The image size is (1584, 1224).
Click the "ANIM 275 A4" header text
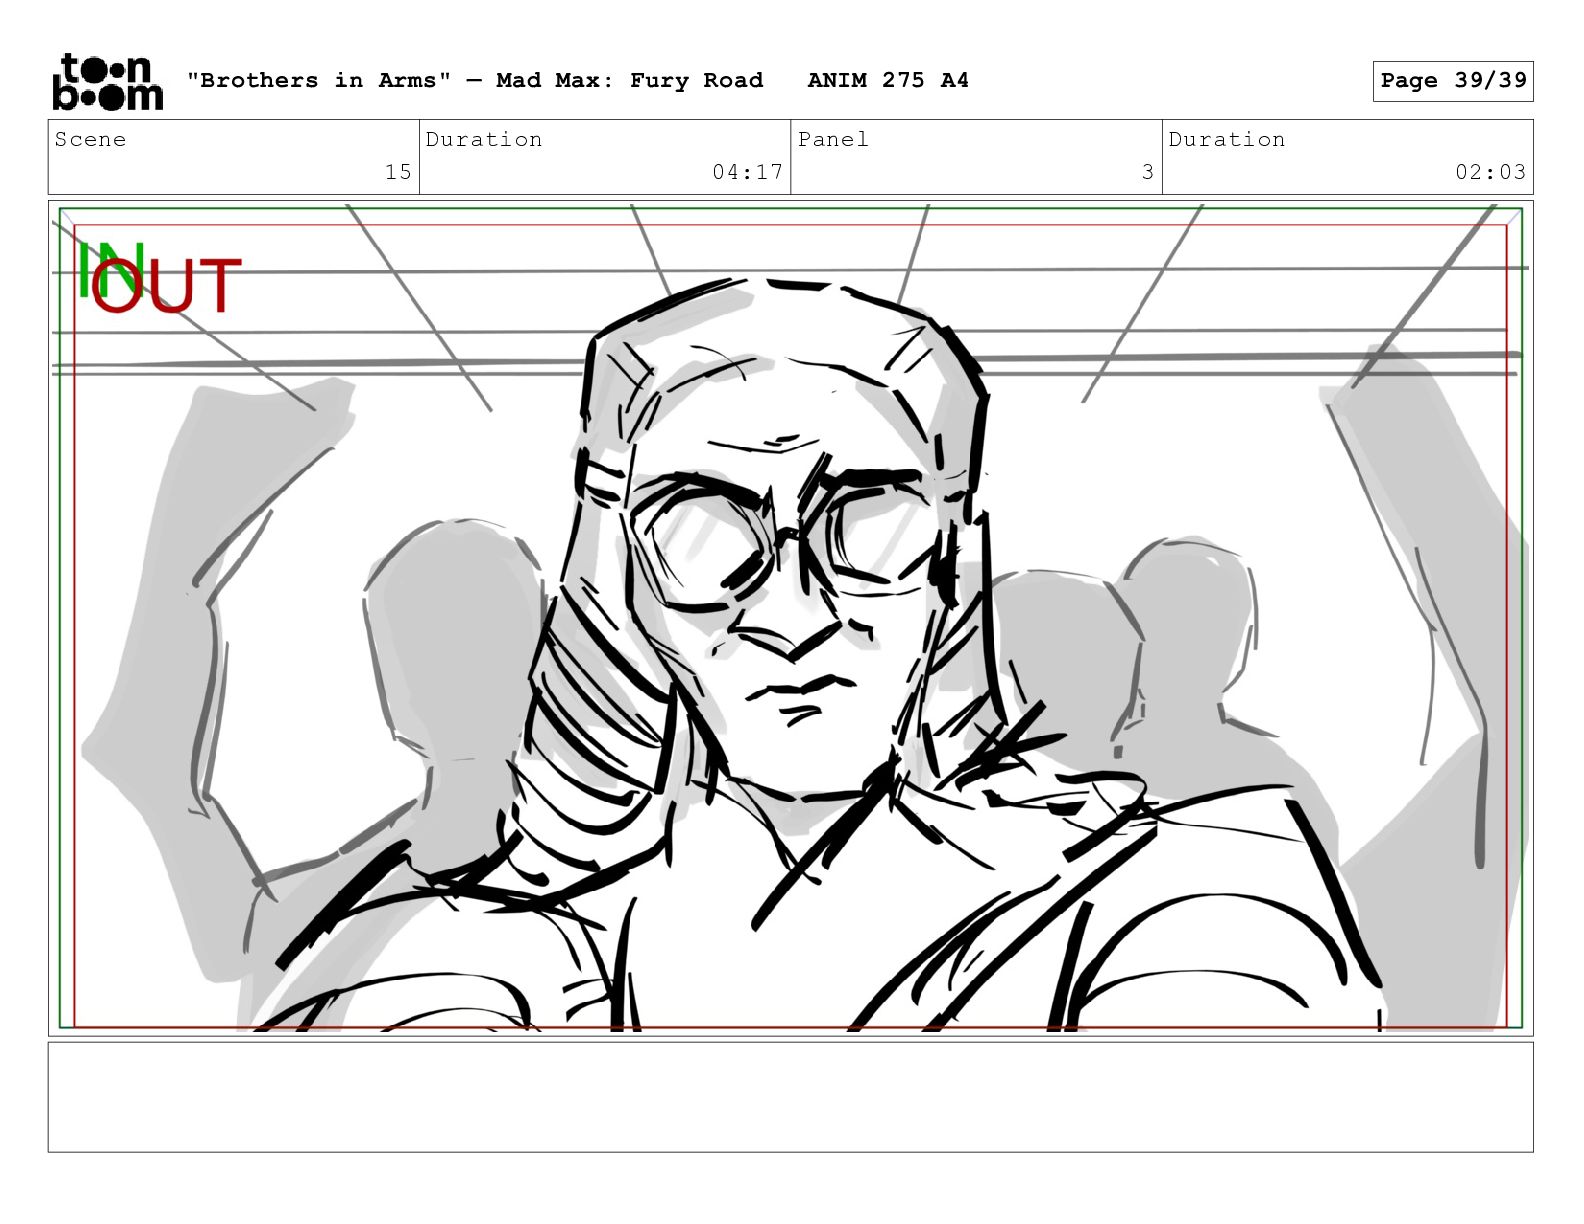(888, 80)
